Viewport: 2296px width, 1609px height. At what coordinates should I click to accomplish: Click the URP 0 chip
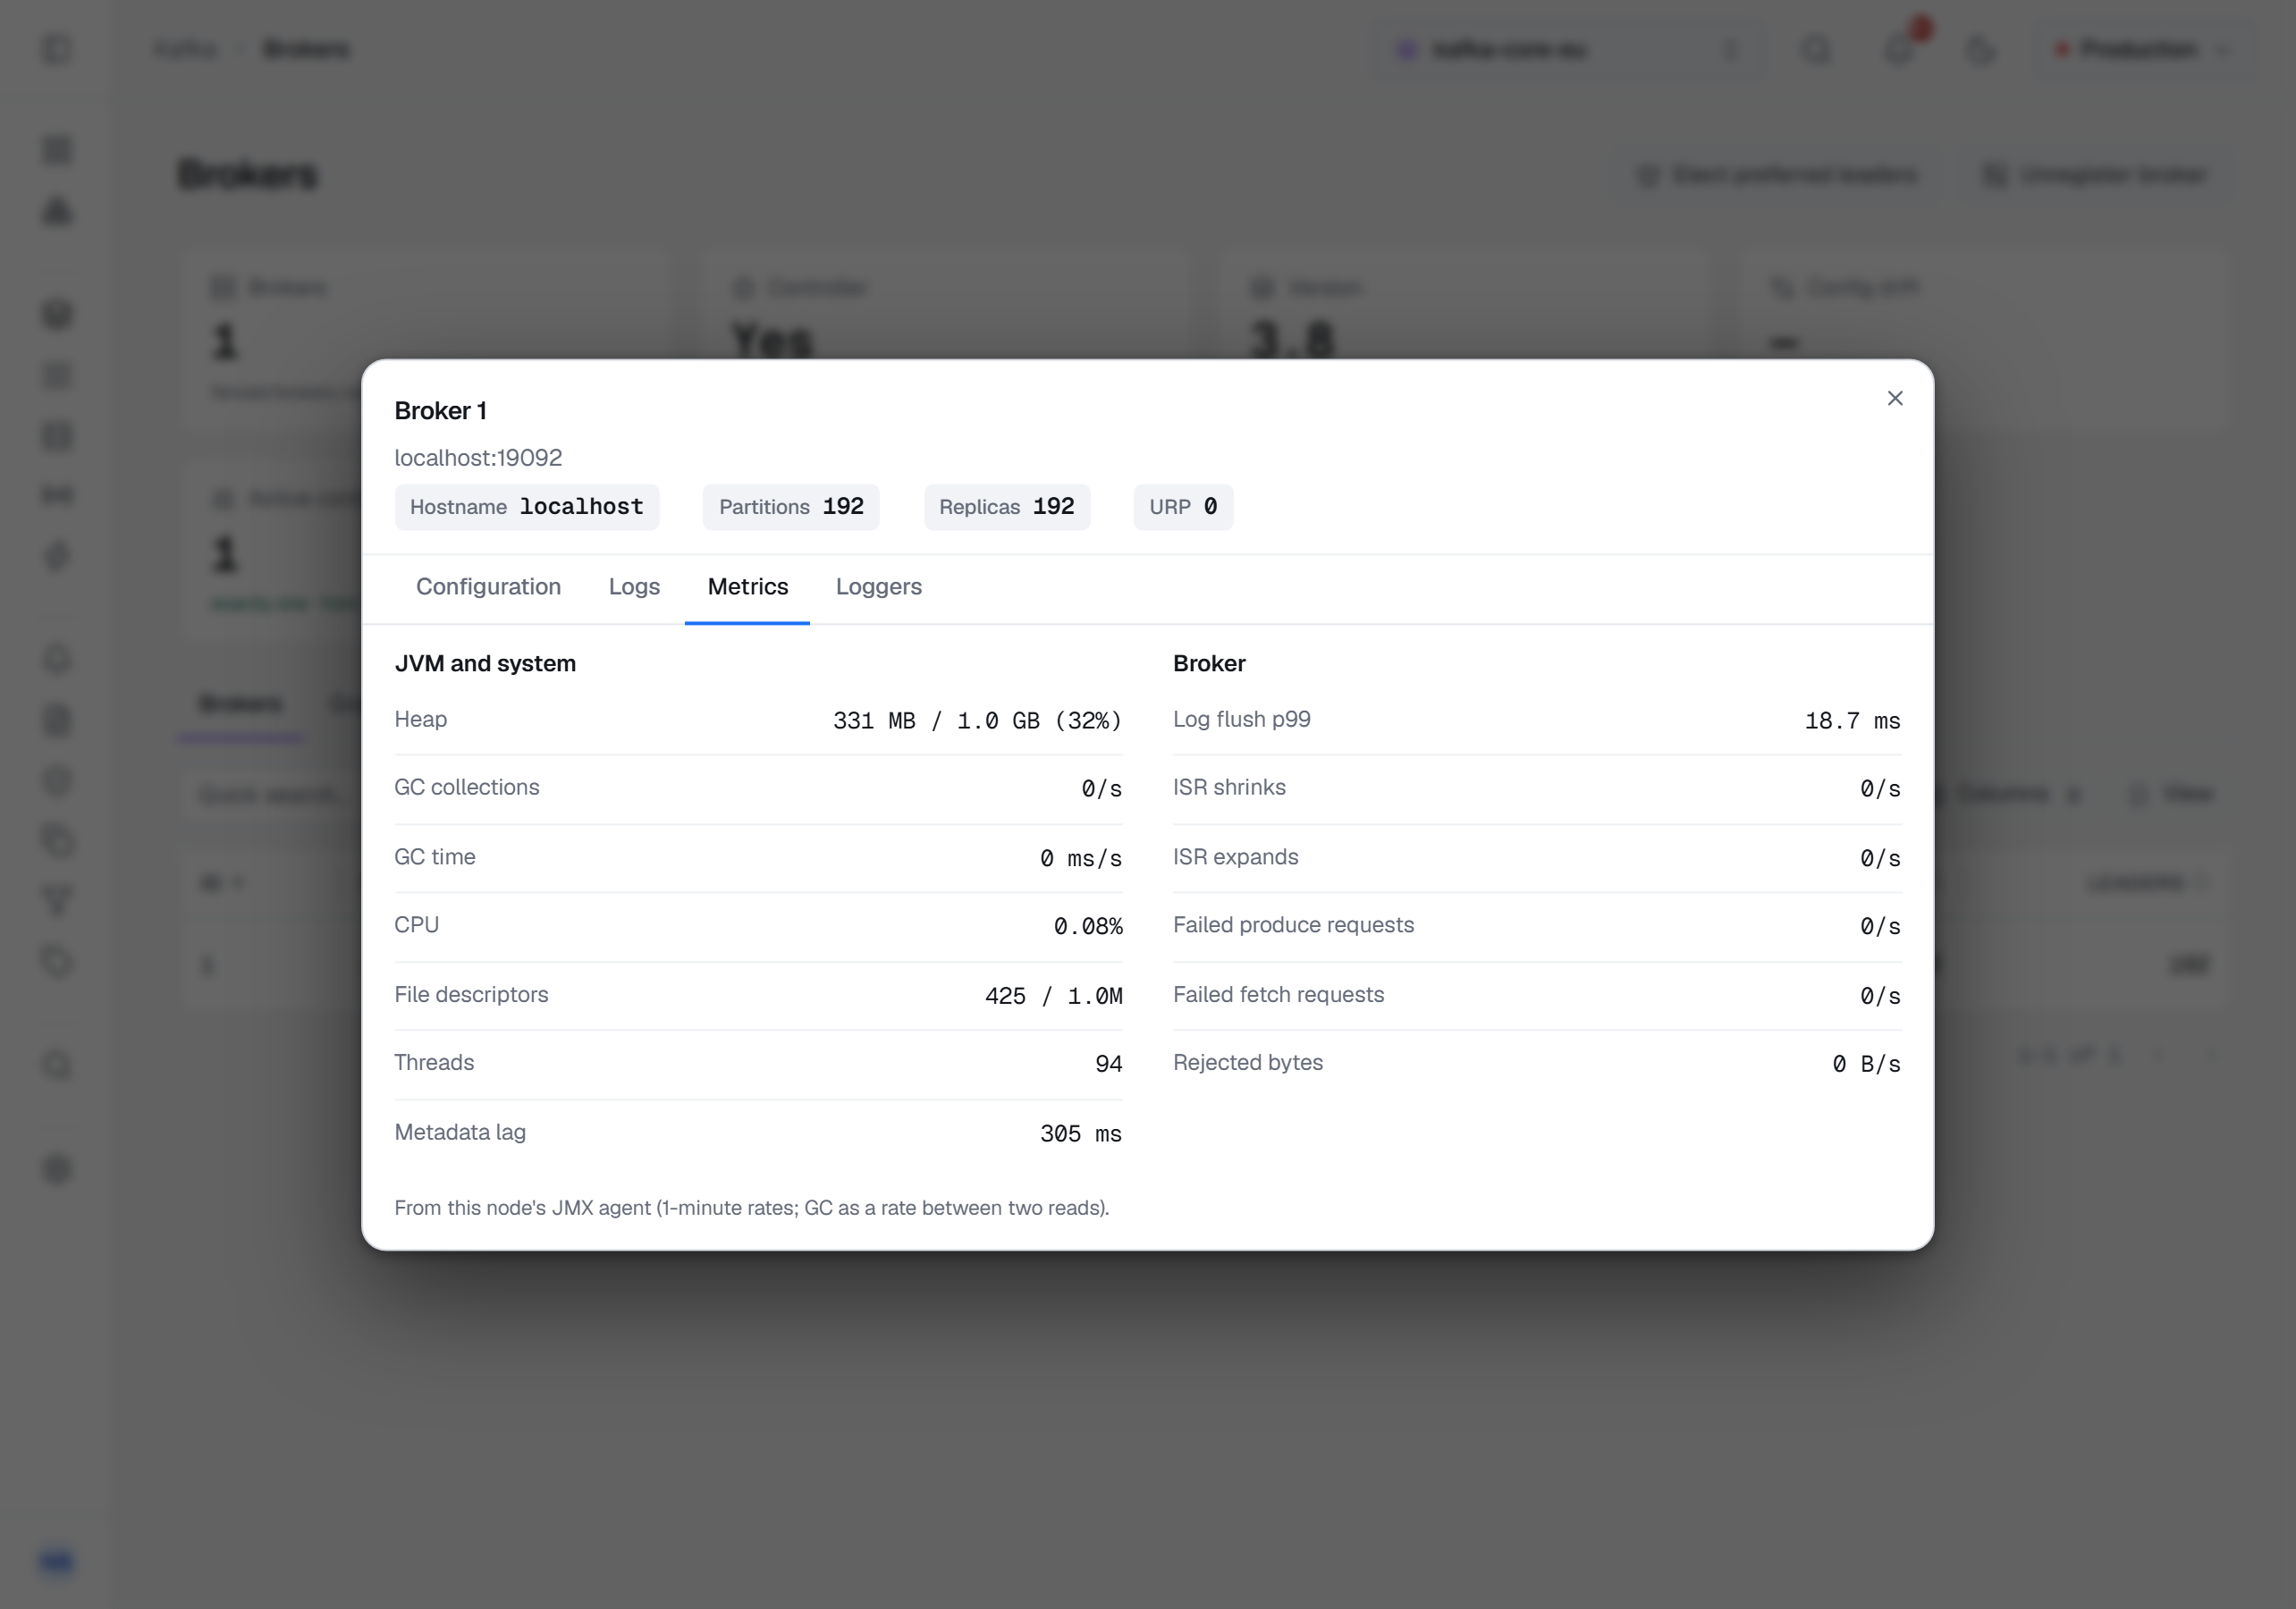tap(1183, 507)
